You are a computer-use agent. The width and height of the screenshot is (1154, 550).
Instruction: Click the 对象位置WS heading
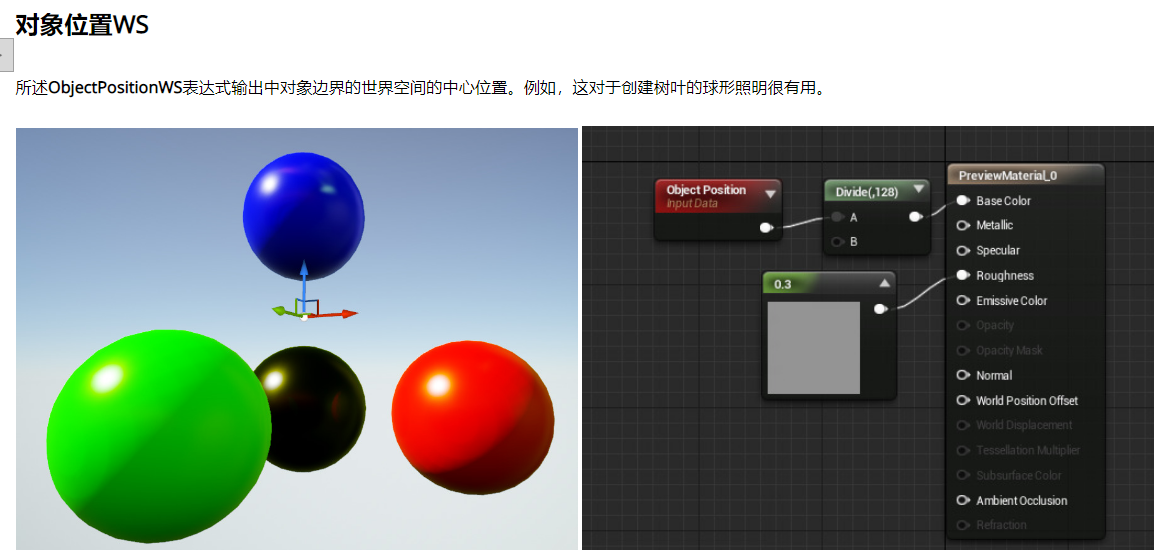[82, 26]
